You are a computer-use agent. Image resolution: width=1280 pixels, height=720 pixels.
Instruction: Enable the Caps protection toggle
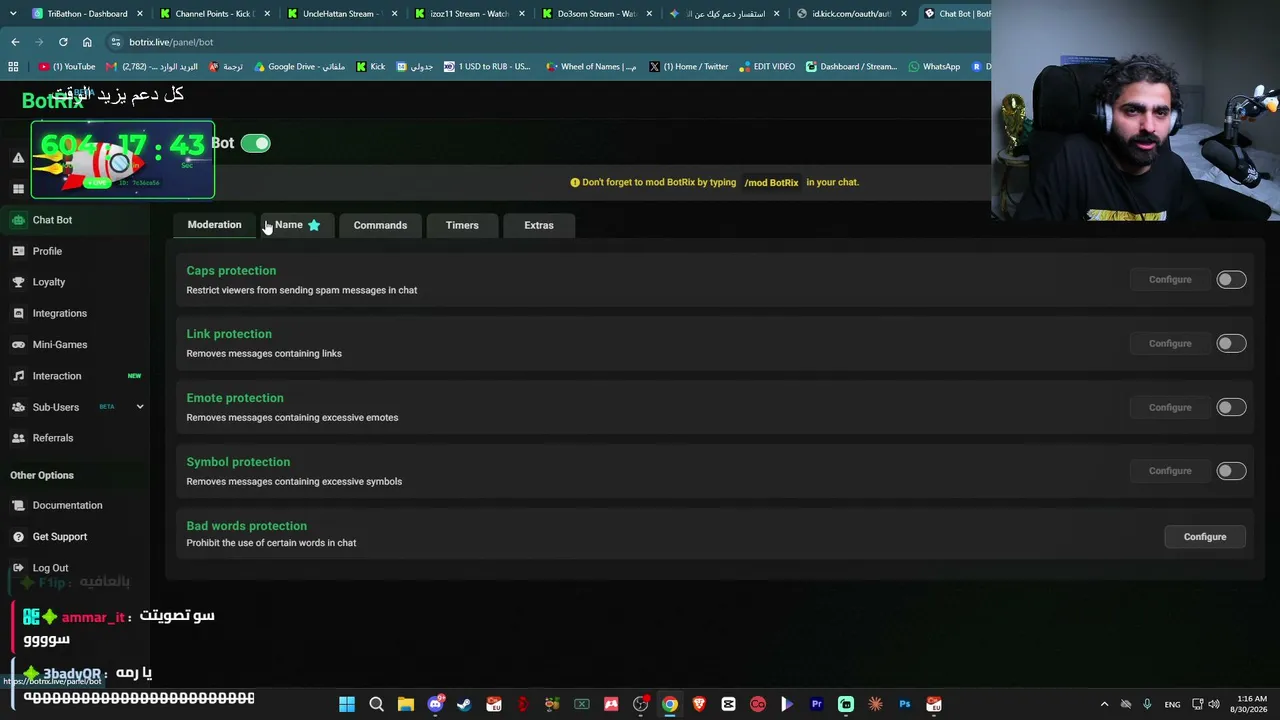tap(1231, 280)
